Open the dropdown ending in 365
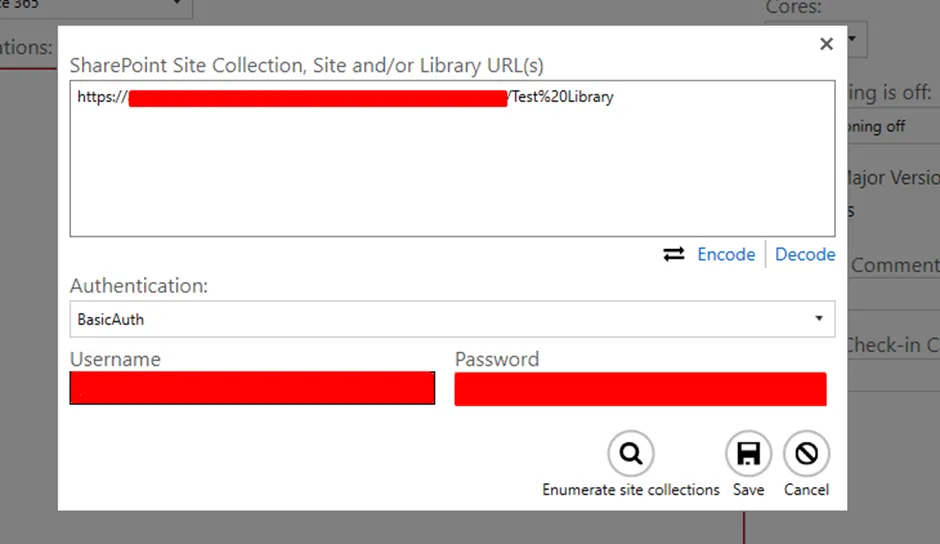940x544 pixels. 177,5
